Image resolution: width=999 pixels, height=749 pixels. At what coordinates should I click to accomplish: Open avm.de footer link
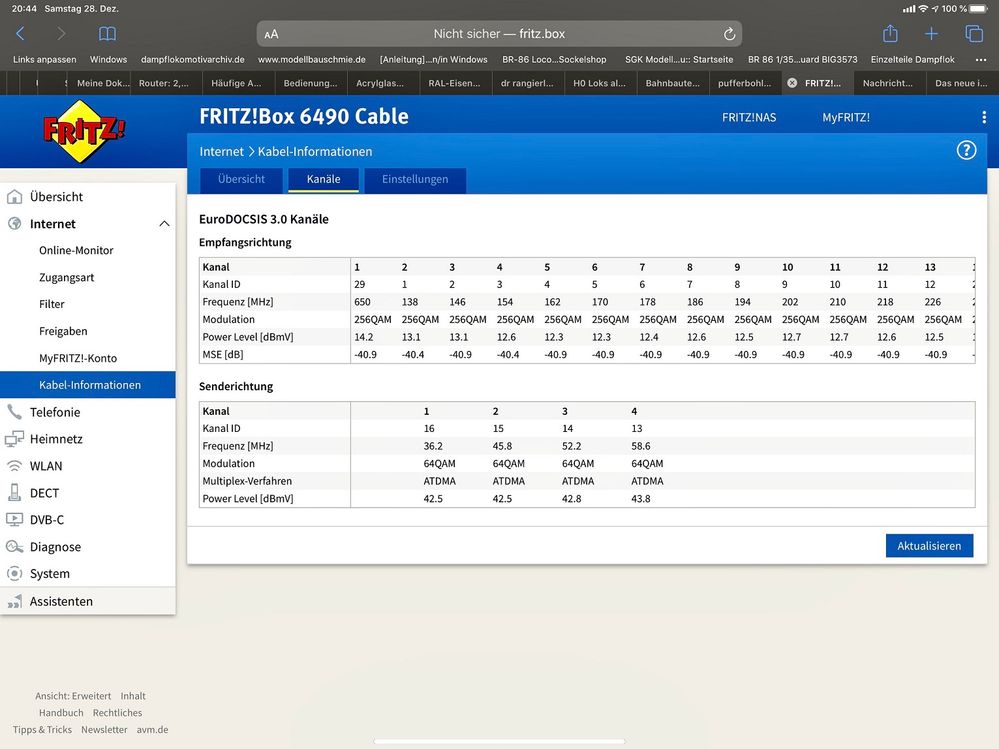(152, 729)
